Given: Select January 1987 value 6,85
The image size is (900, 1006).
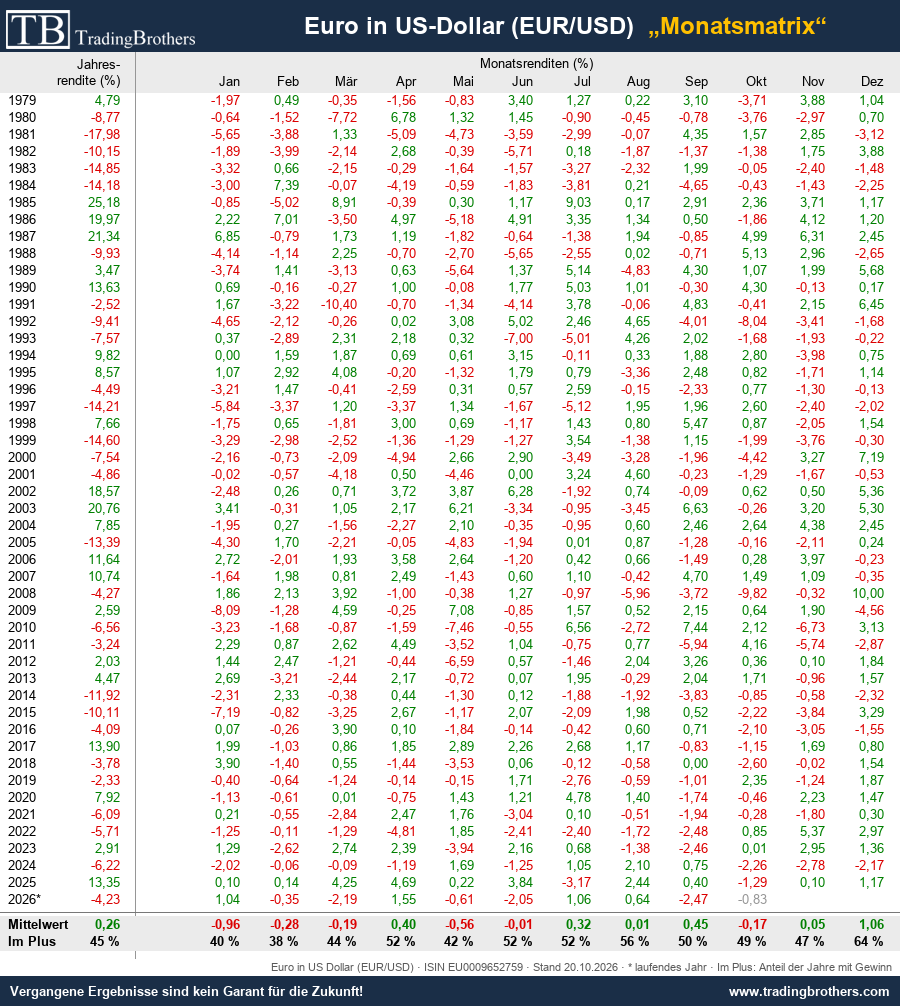Looking at the screenshot, I should pyautogui.click(x=227, y=236).
